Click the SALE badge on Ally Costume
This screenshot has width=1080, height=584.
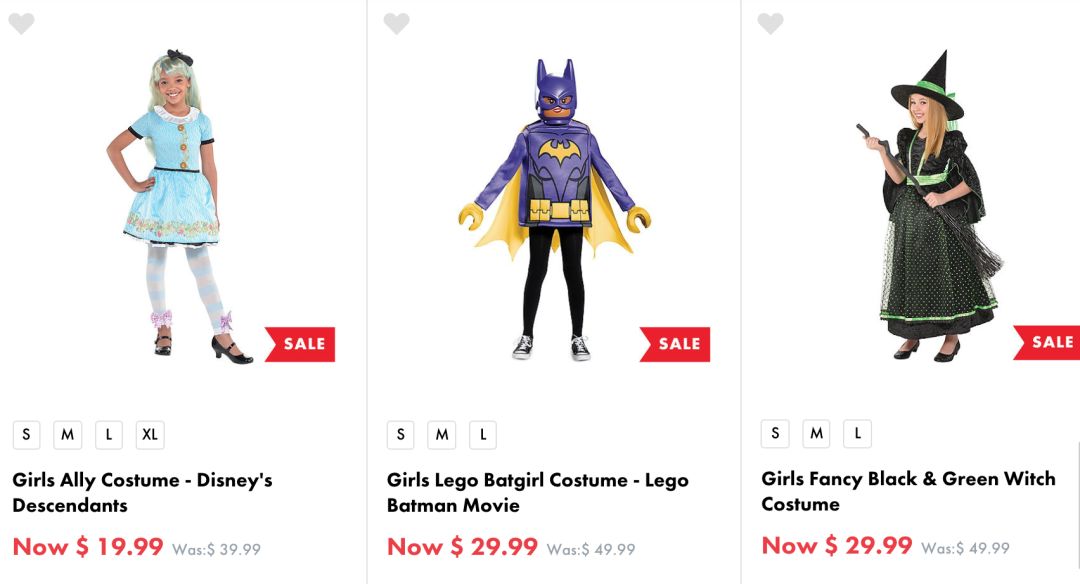(x=301, y=344)
